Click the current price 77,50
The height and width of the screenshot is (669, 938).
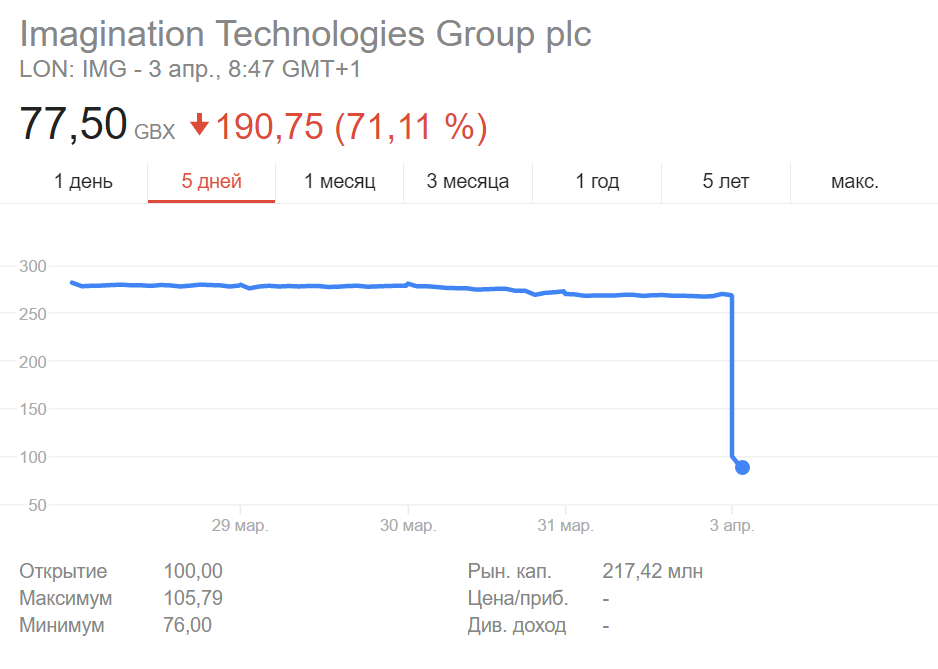tap(74, 125)
